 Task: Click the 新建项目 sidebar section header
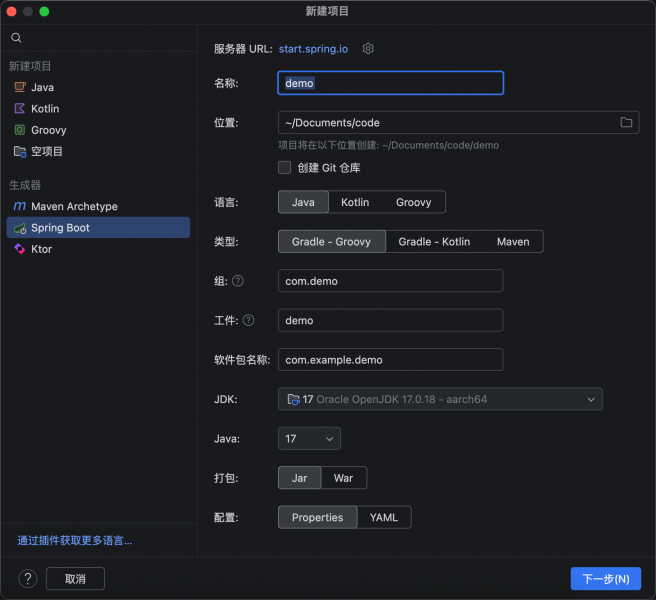point(30,66)
